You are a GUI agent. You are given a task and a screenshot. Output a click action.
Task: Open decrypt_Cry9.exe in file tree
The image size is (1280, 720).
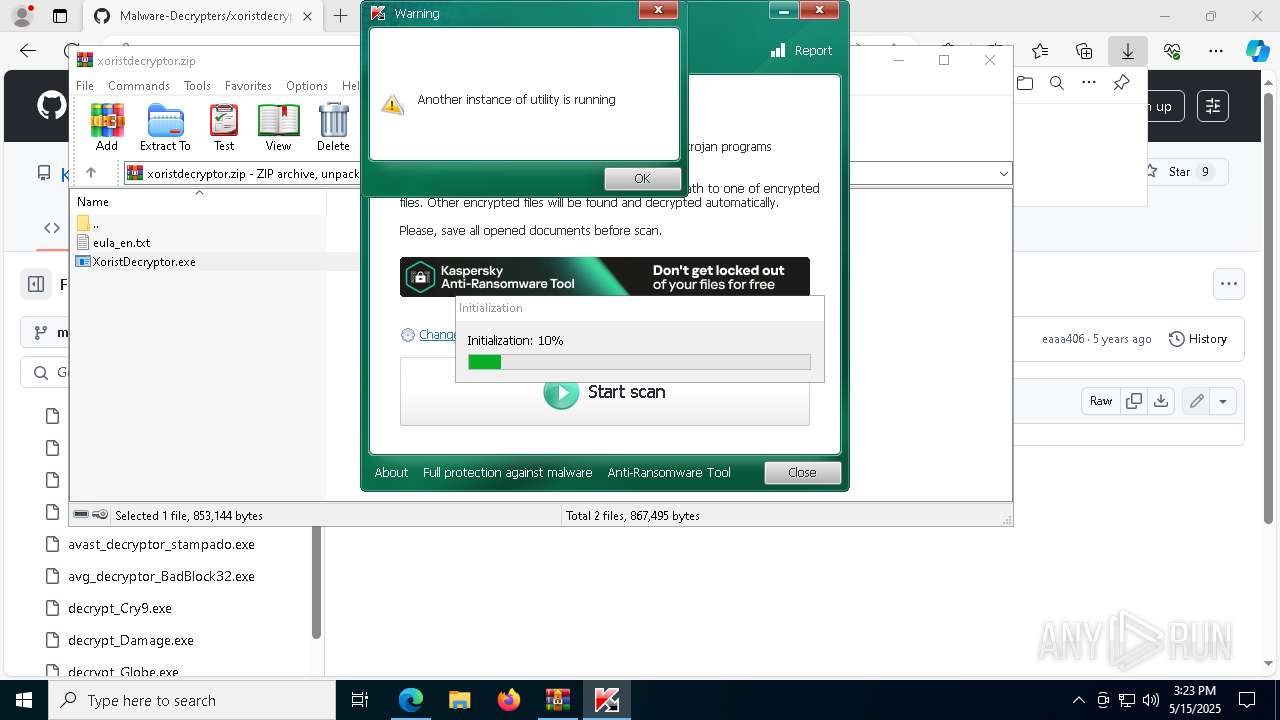tap(119, 608)
